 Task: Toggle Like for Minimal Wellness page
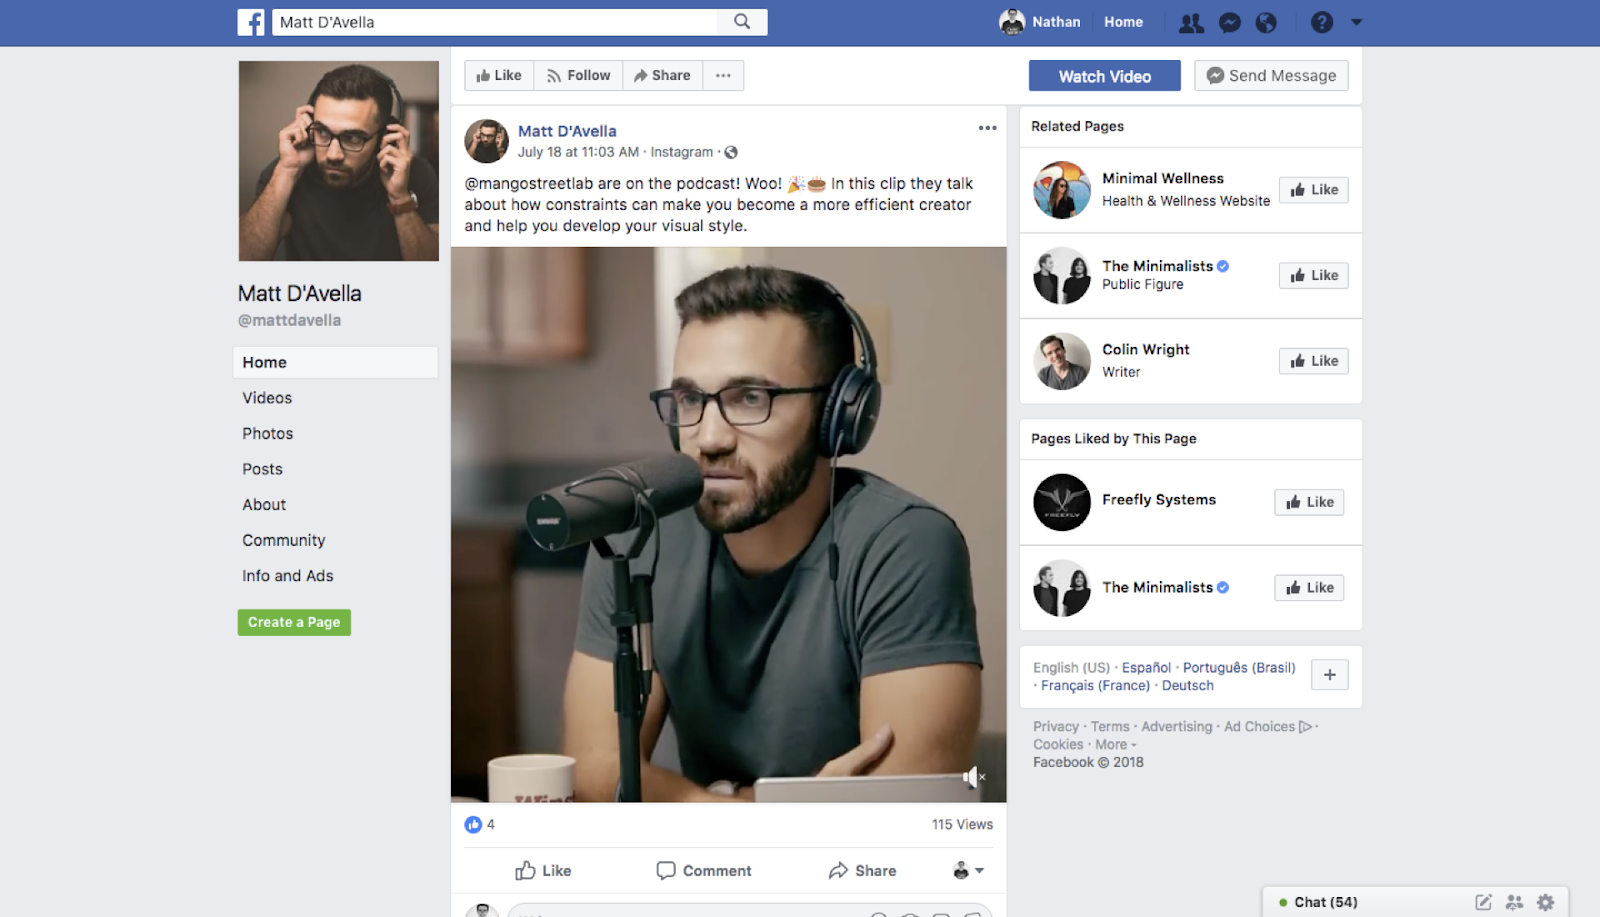1313,190
